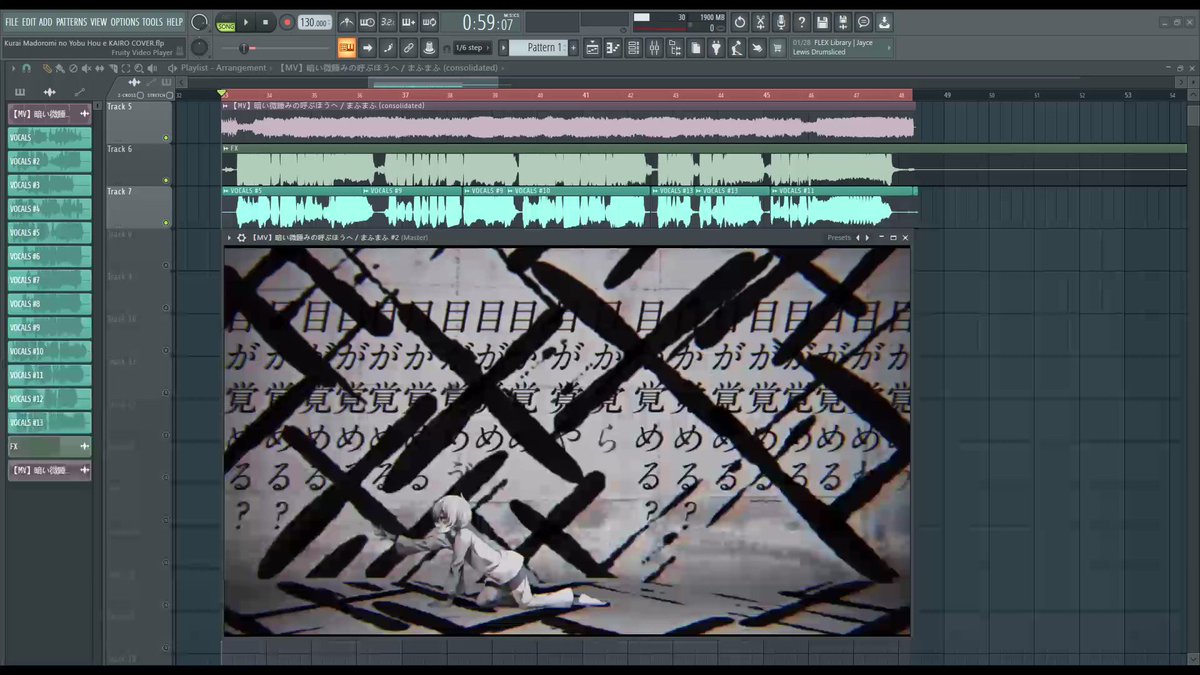1200x675 pixels.
Task: Open the metronome toggle icon
Action: [346, 22]
